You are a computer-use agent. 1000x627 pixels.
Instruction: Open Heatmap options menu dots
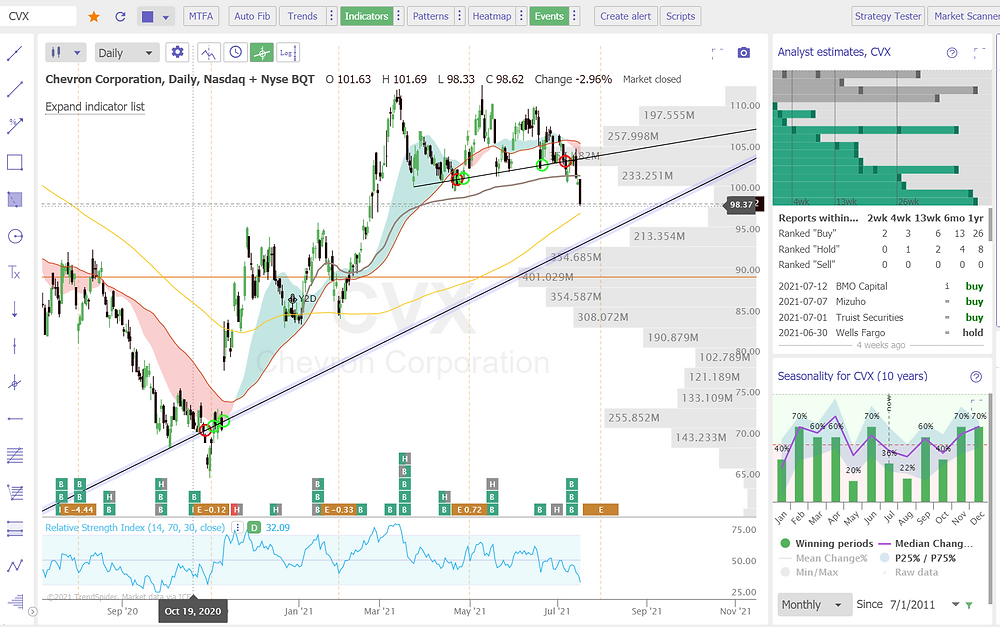[522, 17]
